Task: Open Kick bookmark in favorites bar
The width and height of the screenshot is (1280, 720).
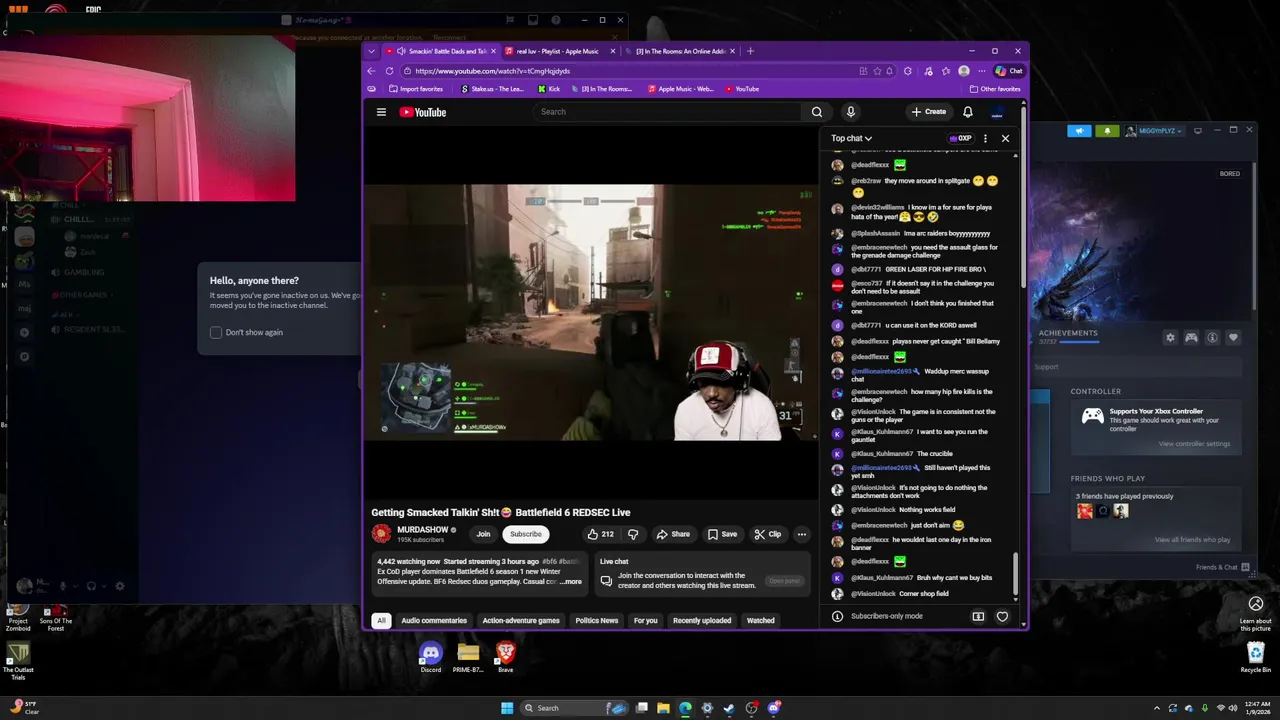Action: [x=549, y=89]
